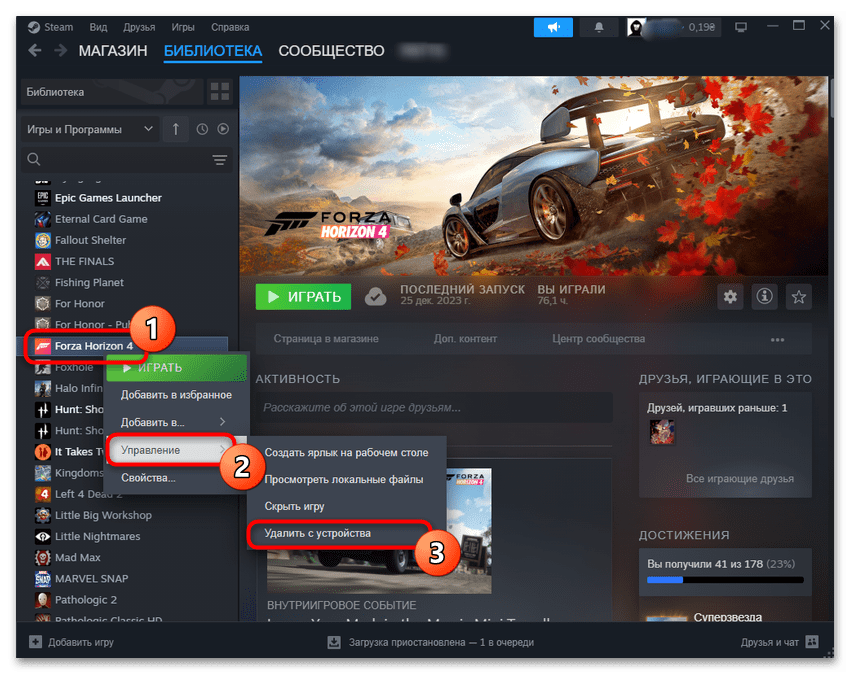
Task: Click the add game plus icon
Action: coord(35,642)
